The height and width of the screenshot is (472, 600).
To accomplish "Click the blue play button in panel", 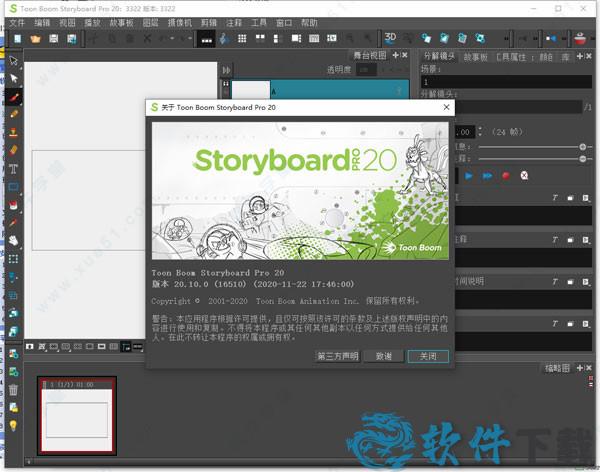I will click(469, 175).
